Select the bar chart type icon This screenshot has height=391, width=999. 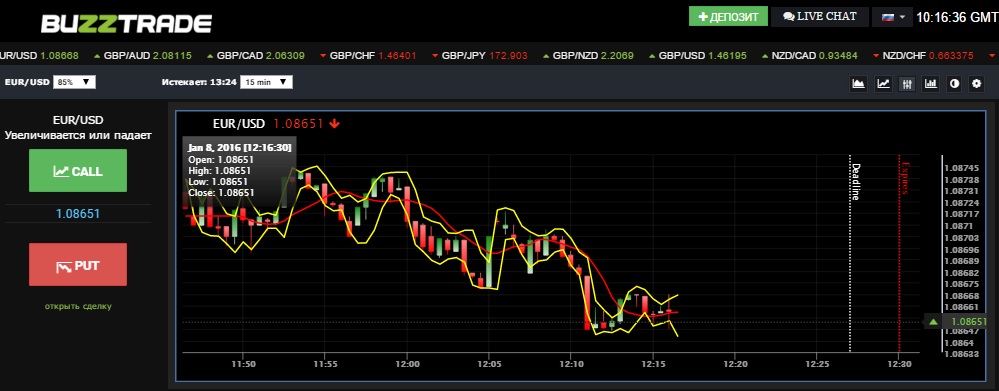(x=931, y=83)
